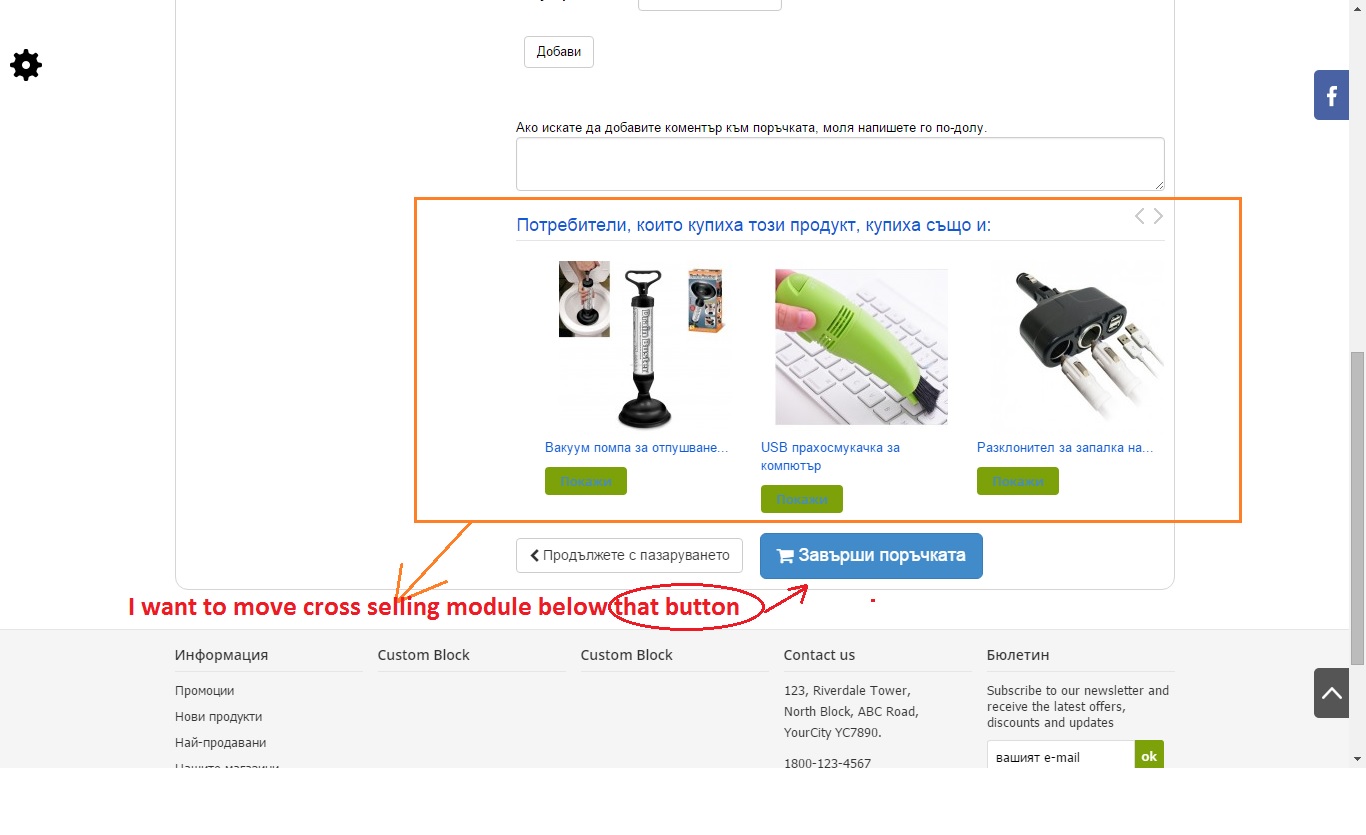Click the Добави button
The height and width of the screenshot is (835, 1366).
559,52
